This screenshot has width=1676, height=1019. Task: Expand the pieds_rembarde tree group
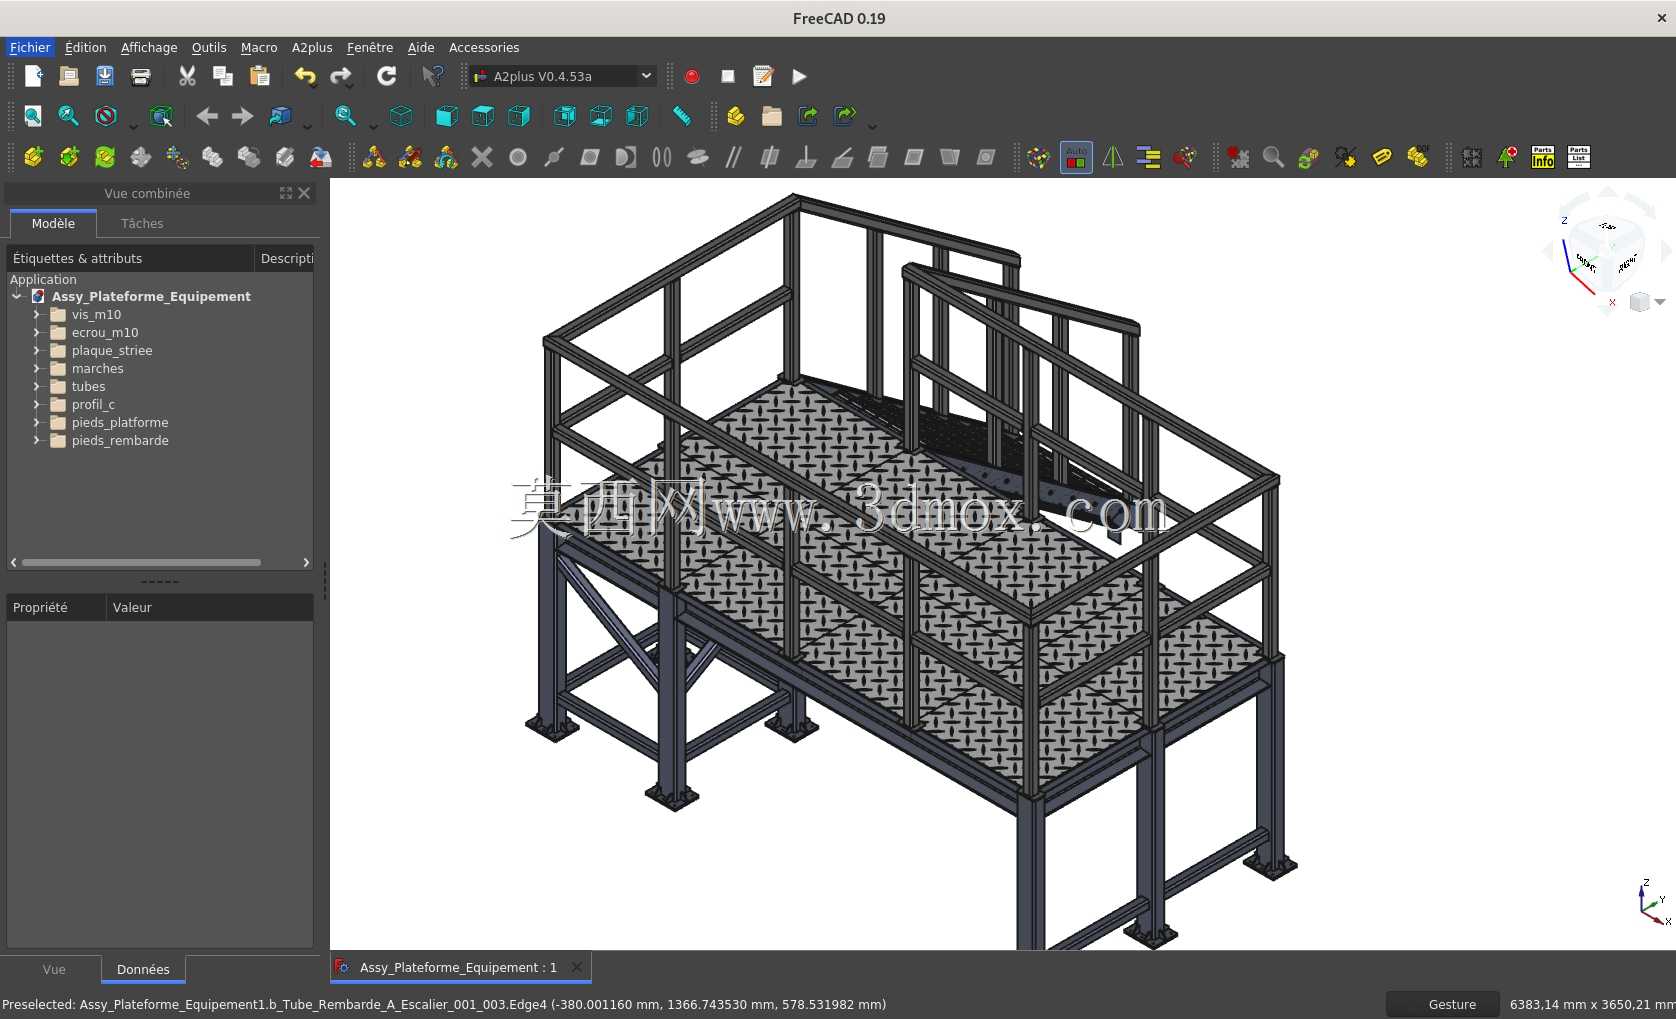point(37,440)
